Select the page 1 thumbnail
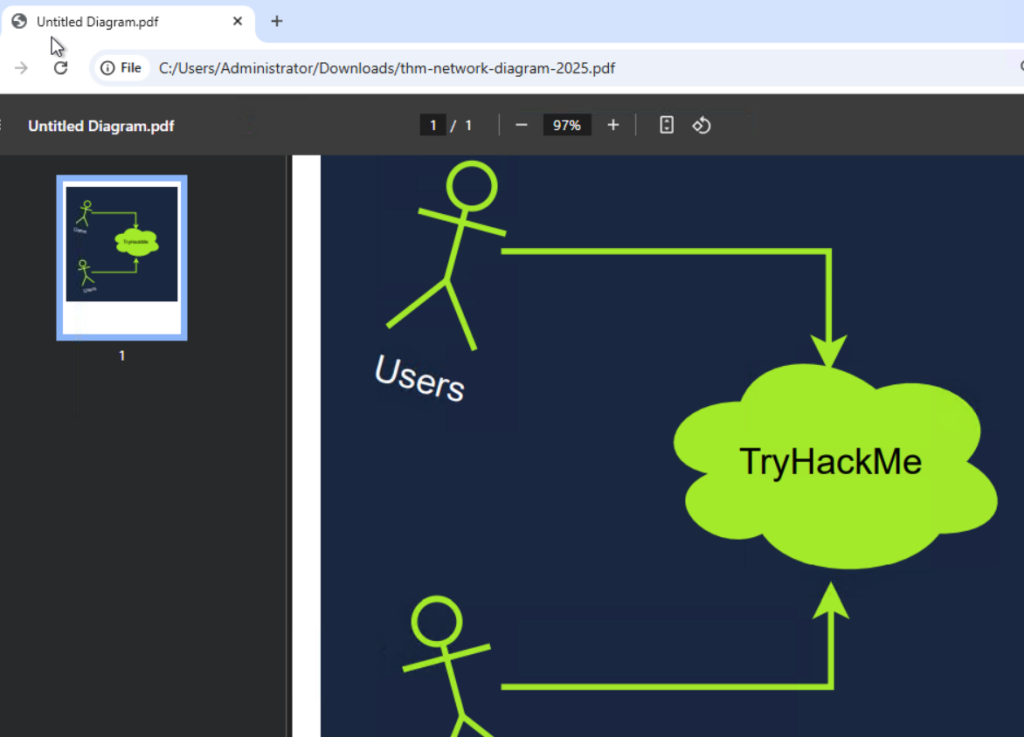Image resolution: width=1024 pixels, height=737 pixels. pyautogui.click(x=121, y=257)
